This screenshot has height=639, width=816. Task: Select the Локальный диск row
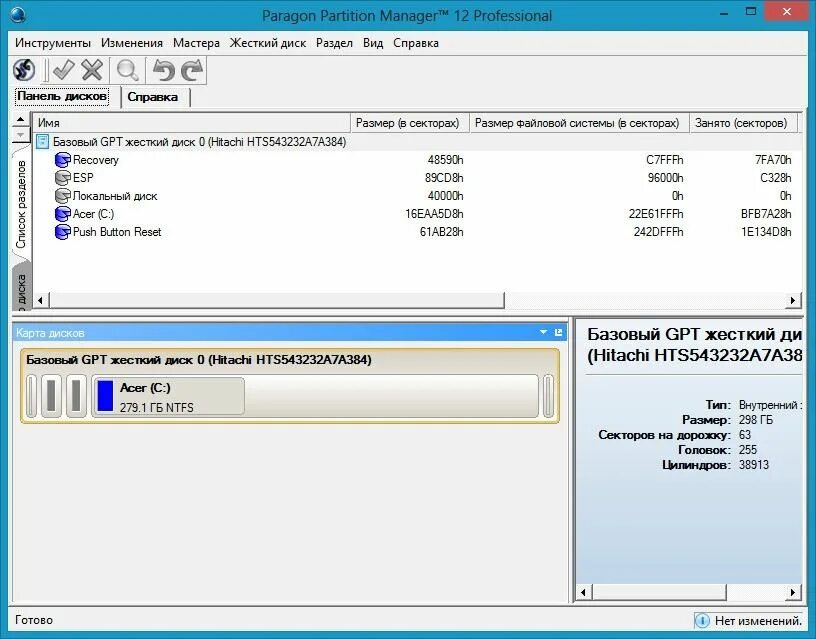[x=416, y=196]
